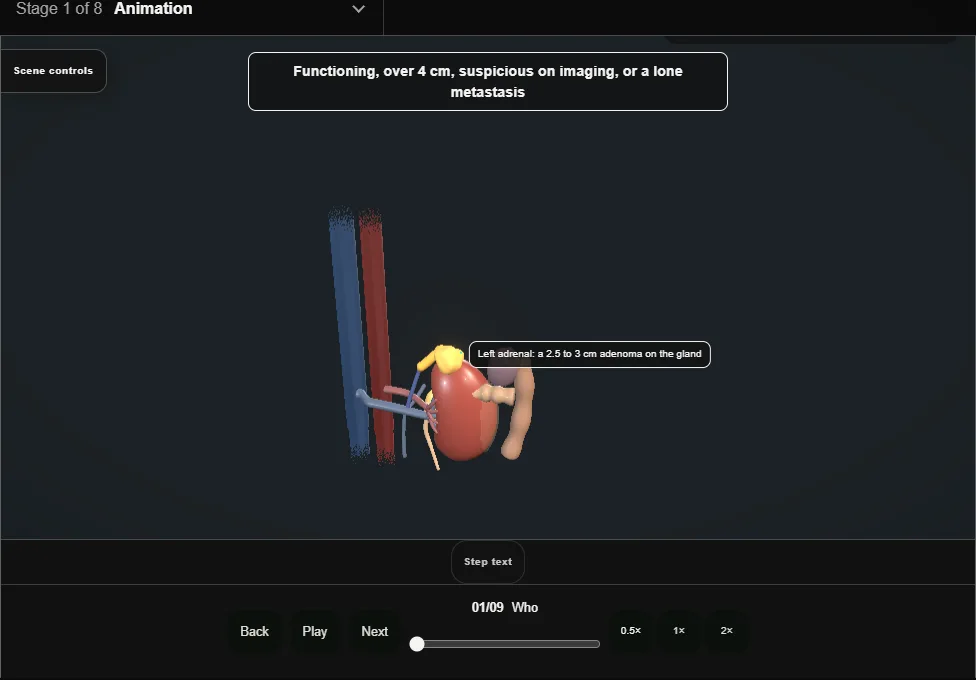The image size is (976, 680).
Task: Go to the previous step with Back
Action: 255,631
